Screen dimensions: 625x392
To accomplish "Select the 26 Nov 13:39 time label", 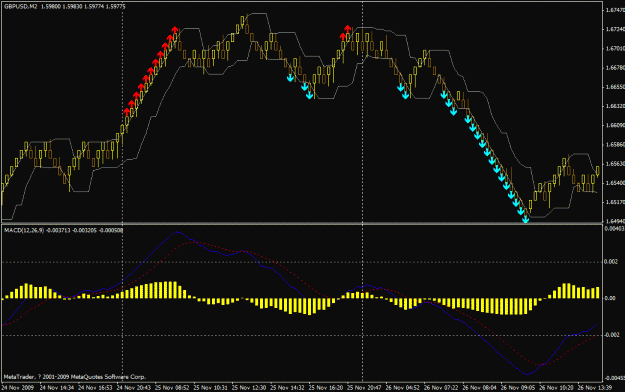I will 595,388.
